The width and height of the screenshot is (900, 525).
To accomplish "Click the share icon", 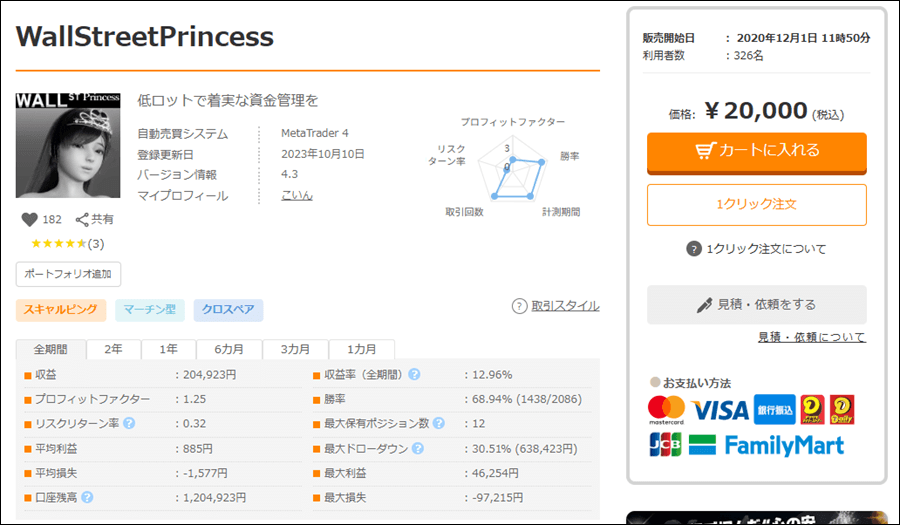I will pos(83,219).
